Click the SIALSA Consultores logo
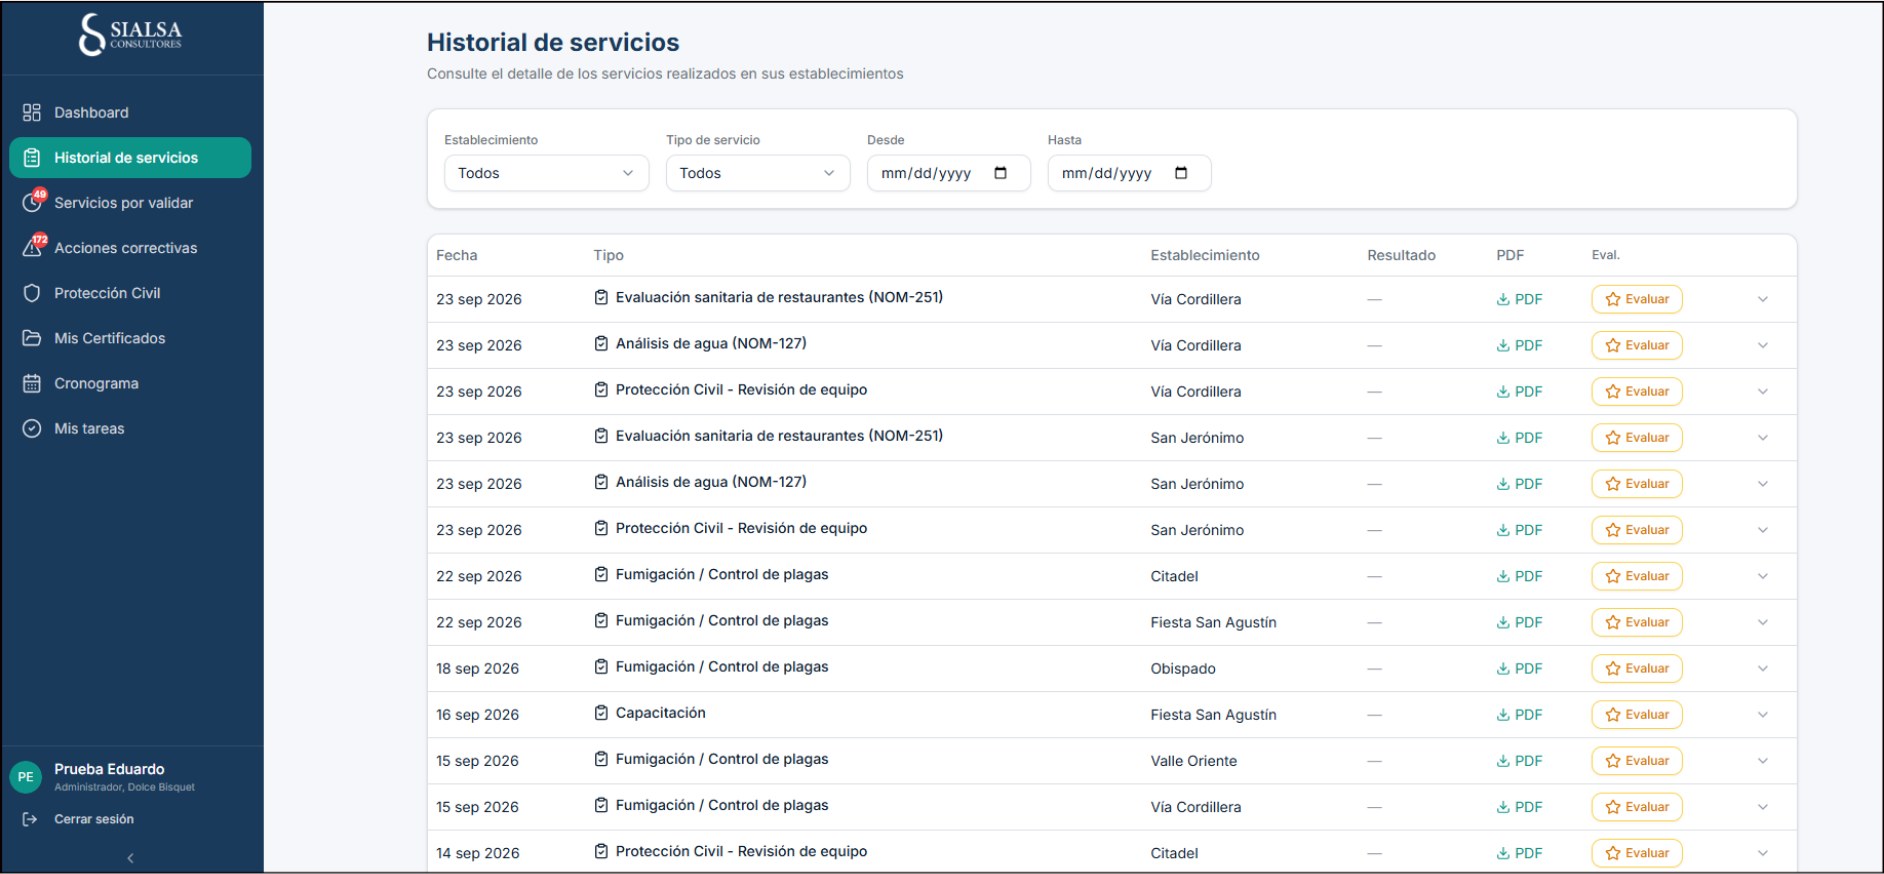 pyautogui.click(x=131, y=34)
